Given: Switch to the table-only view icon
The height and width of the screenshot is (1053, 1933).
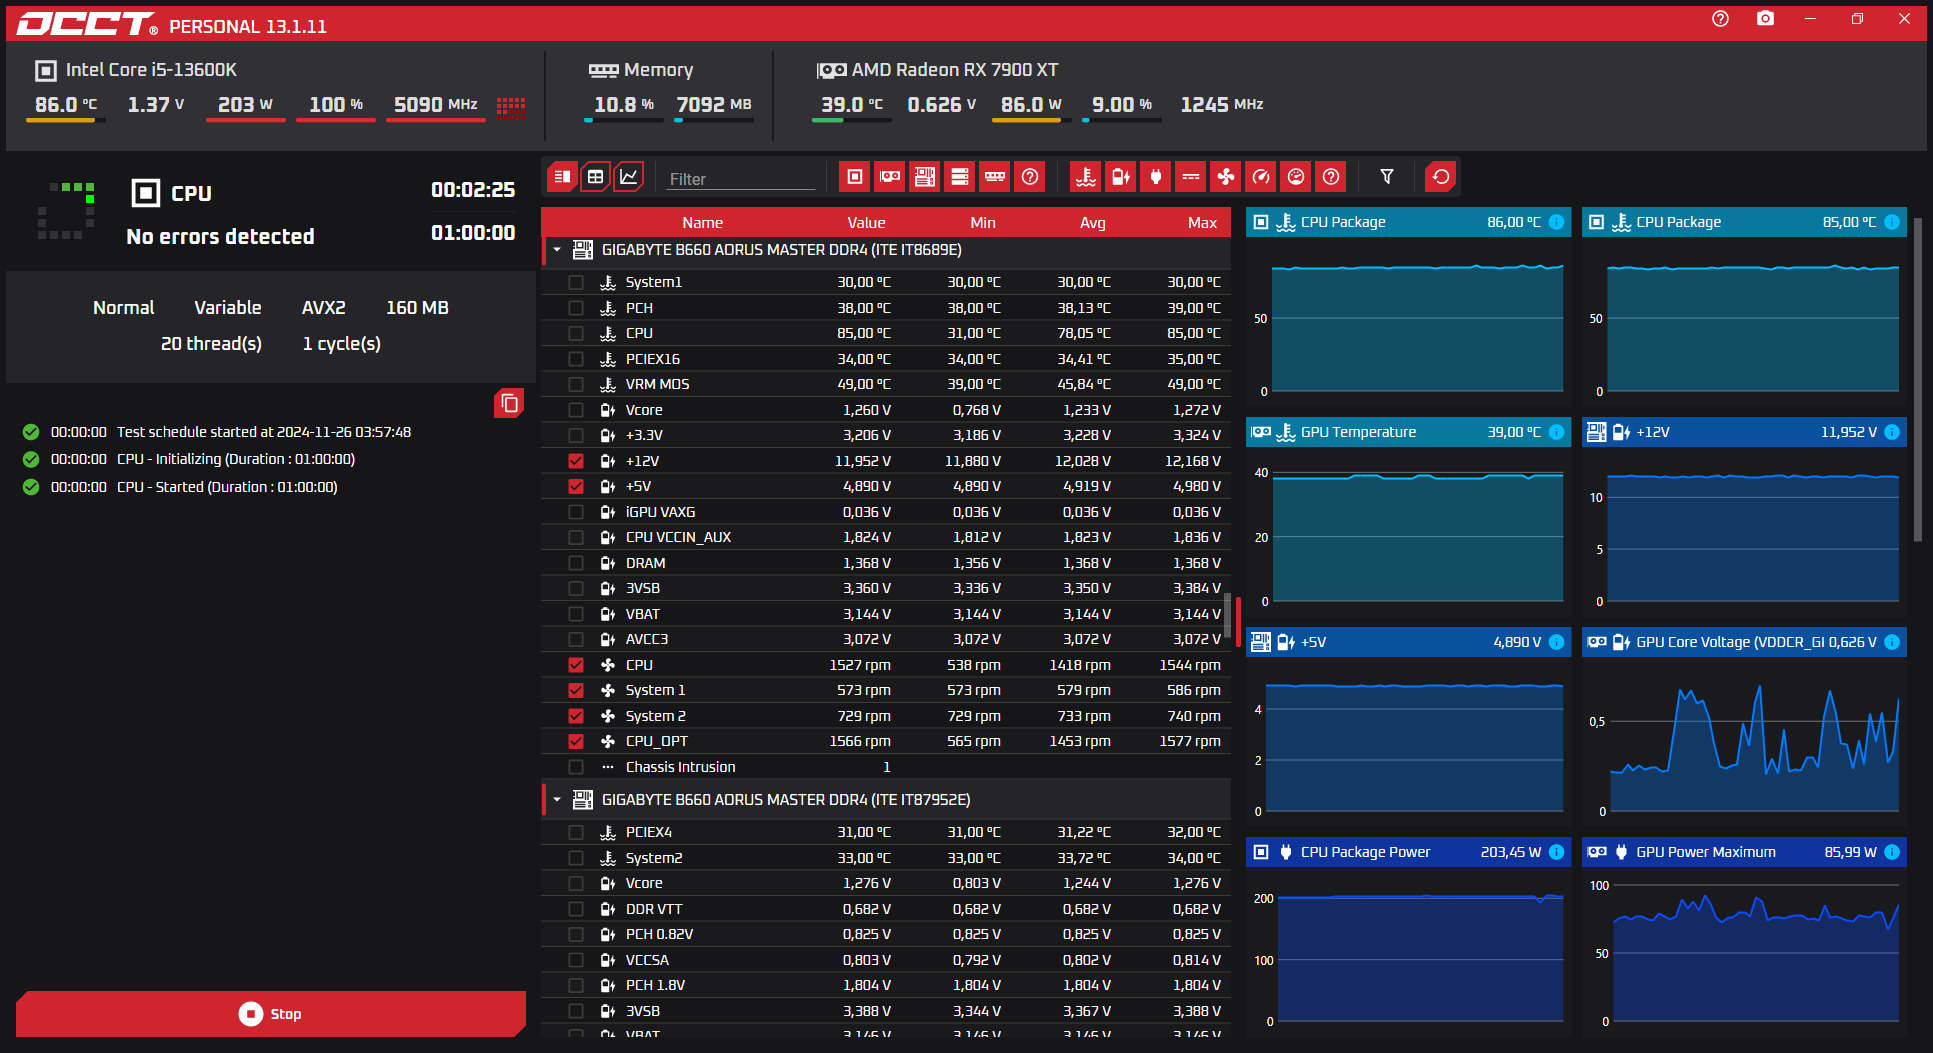Looking at the screenshot, I should coord(595,177).
